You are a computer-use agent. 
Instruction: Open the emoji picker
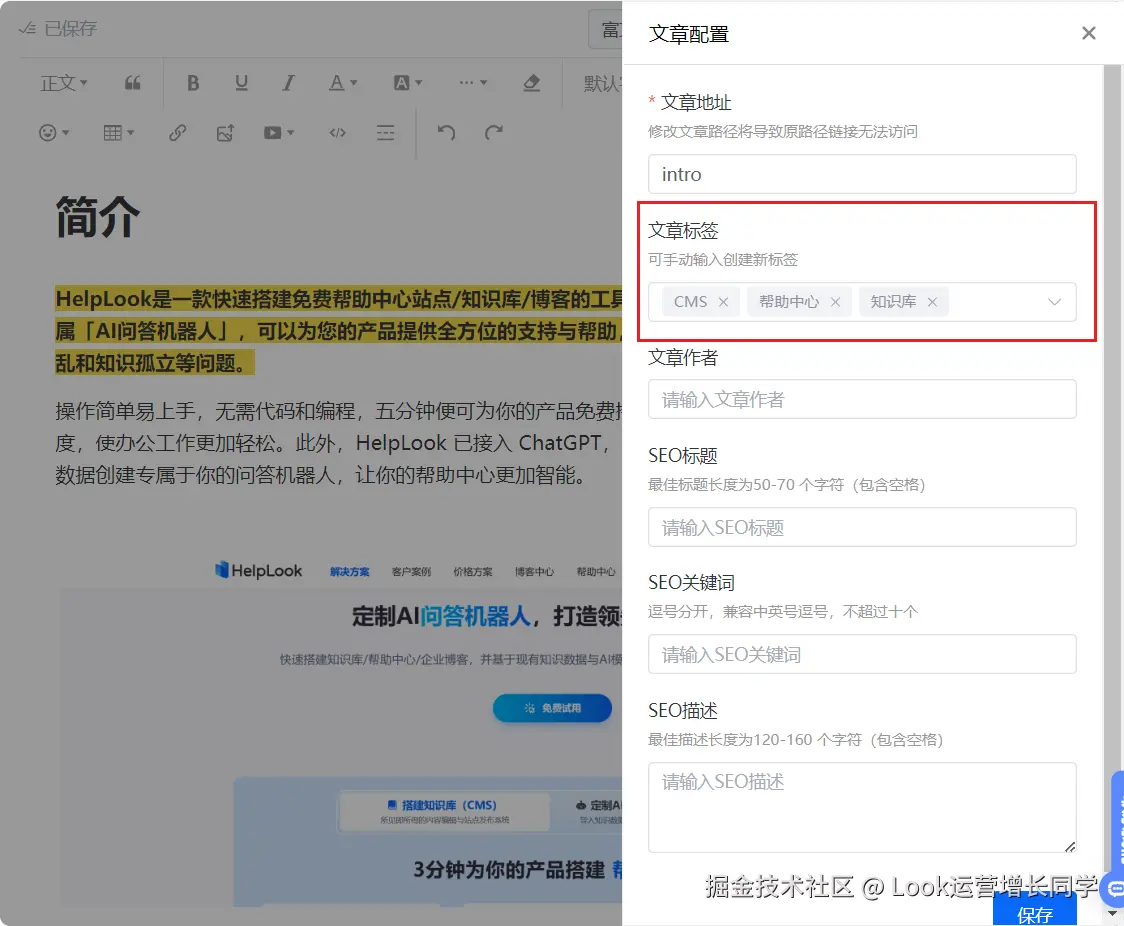point(54,133)
